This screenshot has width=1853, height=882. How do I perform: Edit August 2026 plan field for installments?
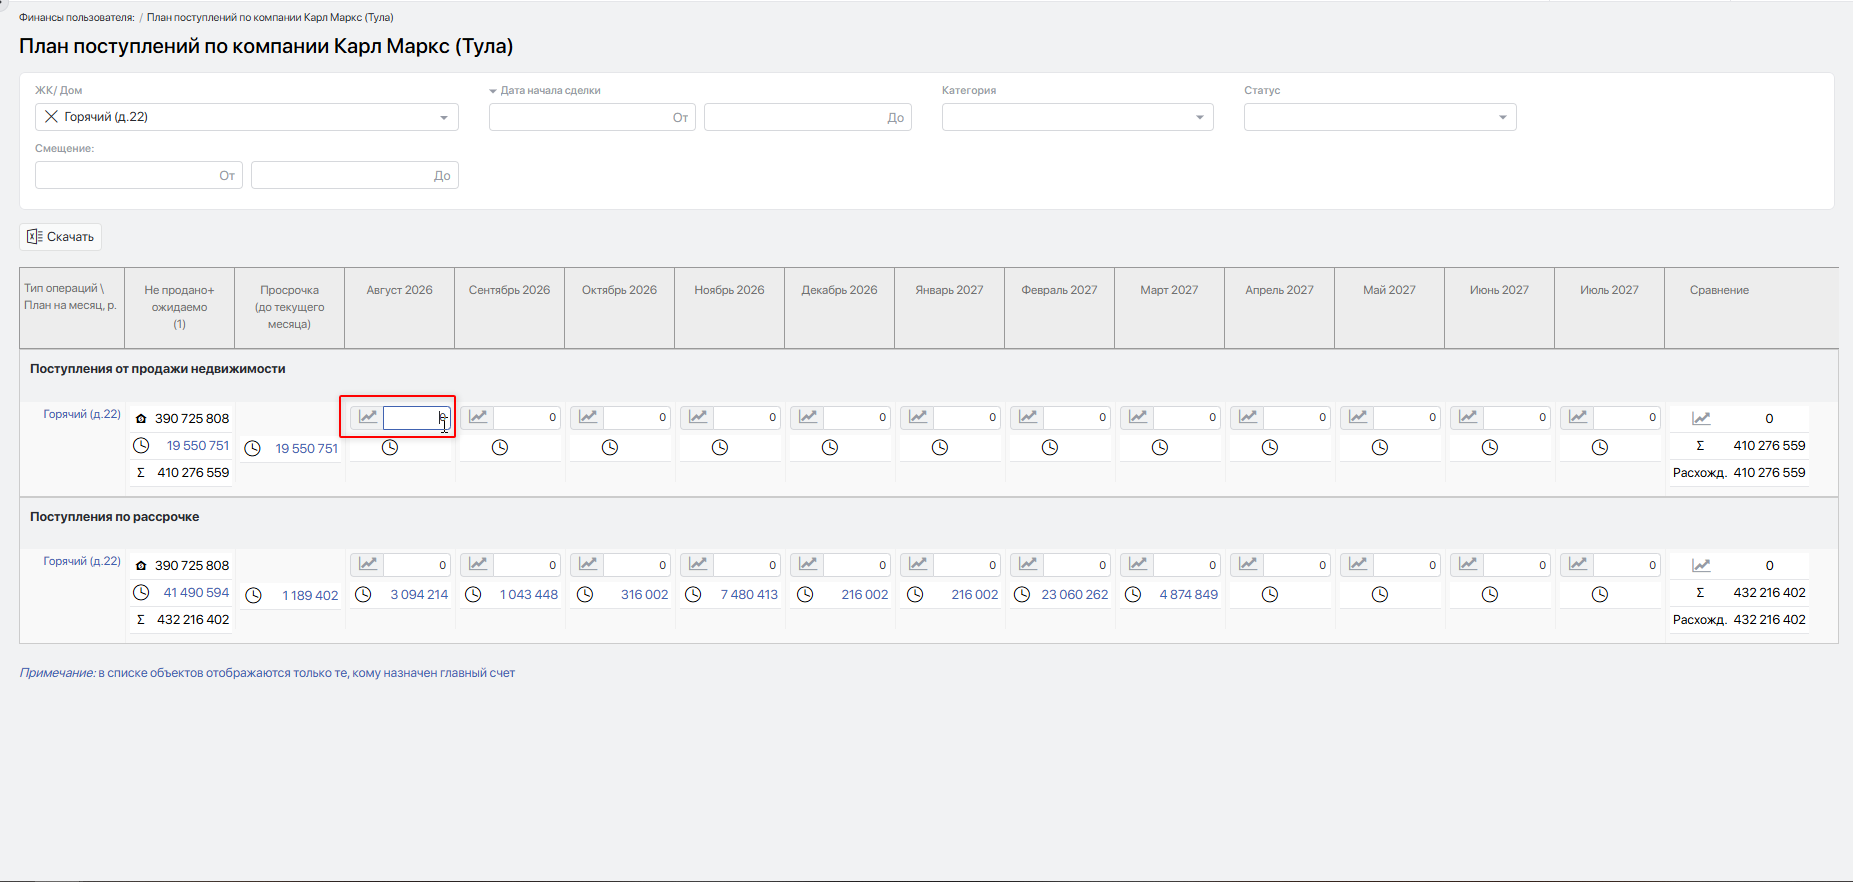coord(417,564)
